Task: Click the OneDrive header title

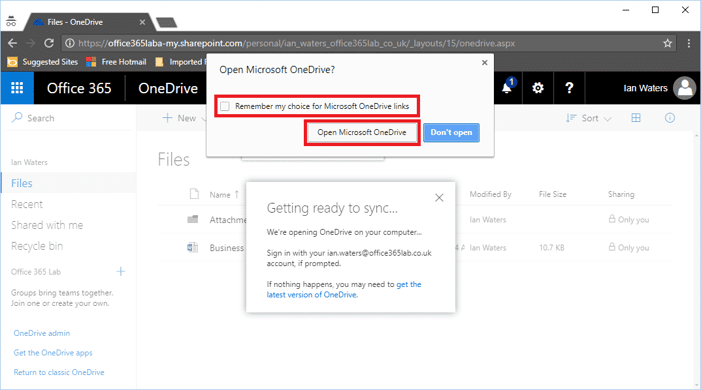Action: pyautogui.click(x=168, y=88)
